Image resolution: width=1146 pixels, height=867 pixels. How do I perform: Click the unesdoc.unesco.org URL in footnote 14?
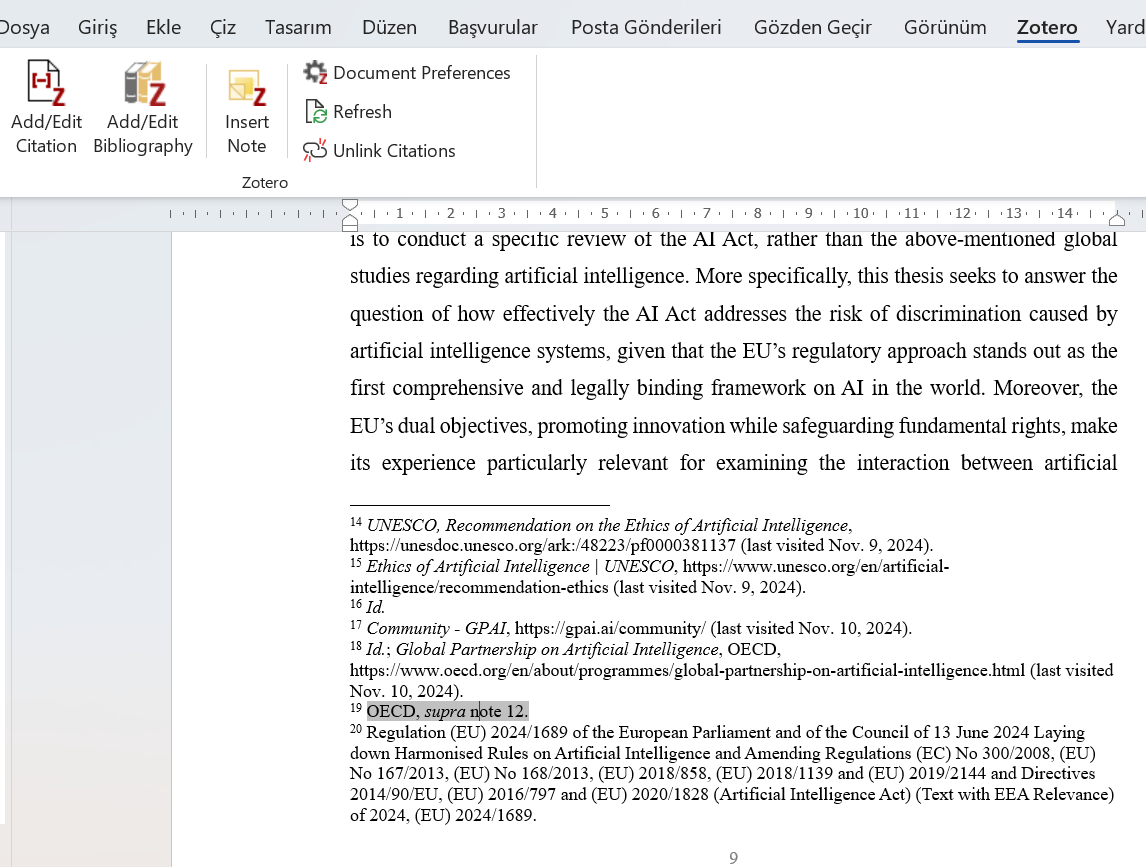[x=543, y=545]
